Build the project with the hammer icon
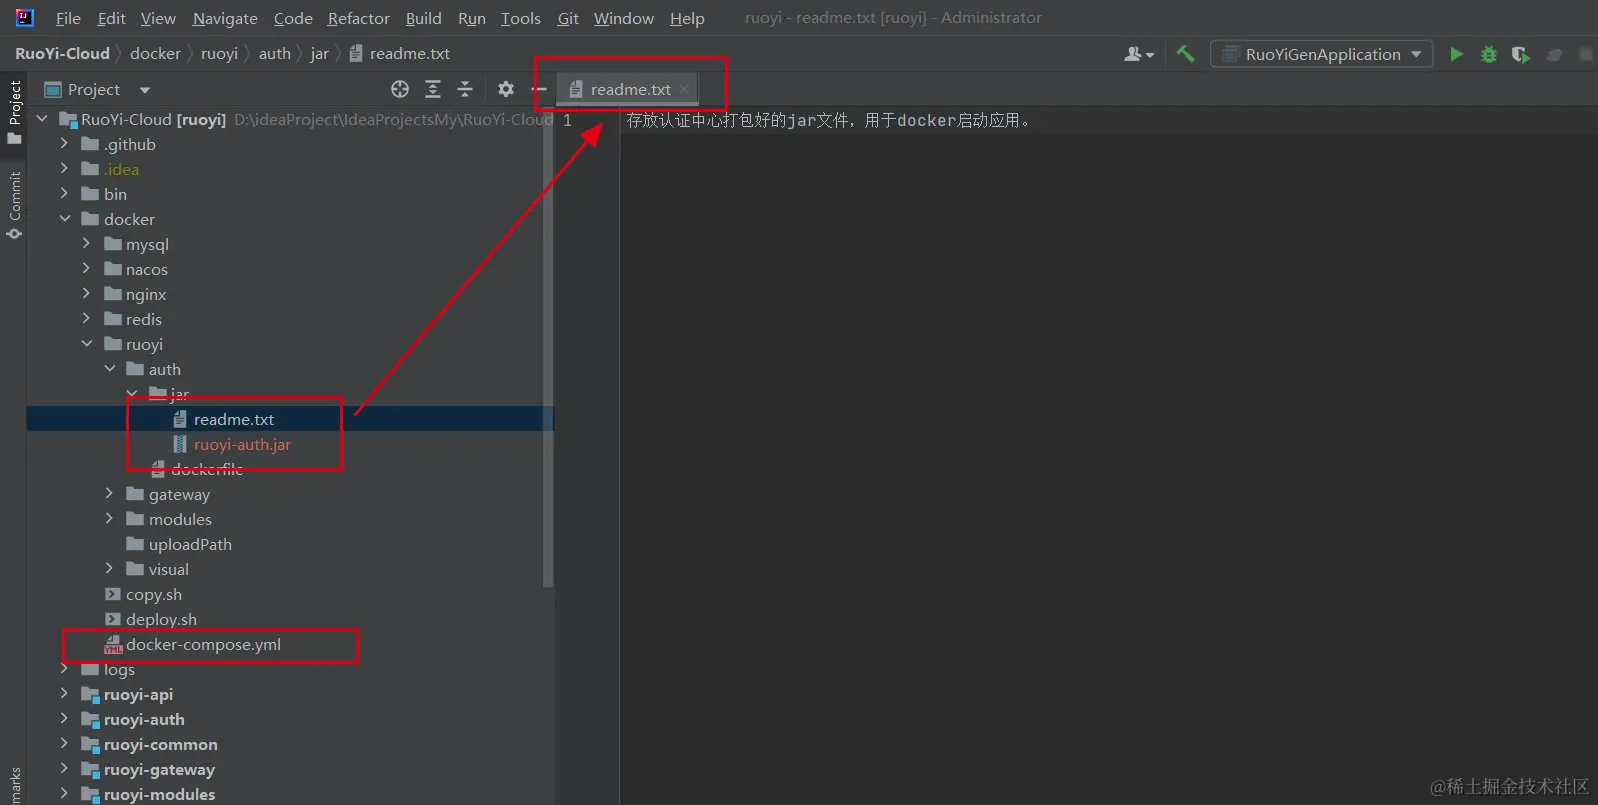1598x805 pixels. [1185, 54]
